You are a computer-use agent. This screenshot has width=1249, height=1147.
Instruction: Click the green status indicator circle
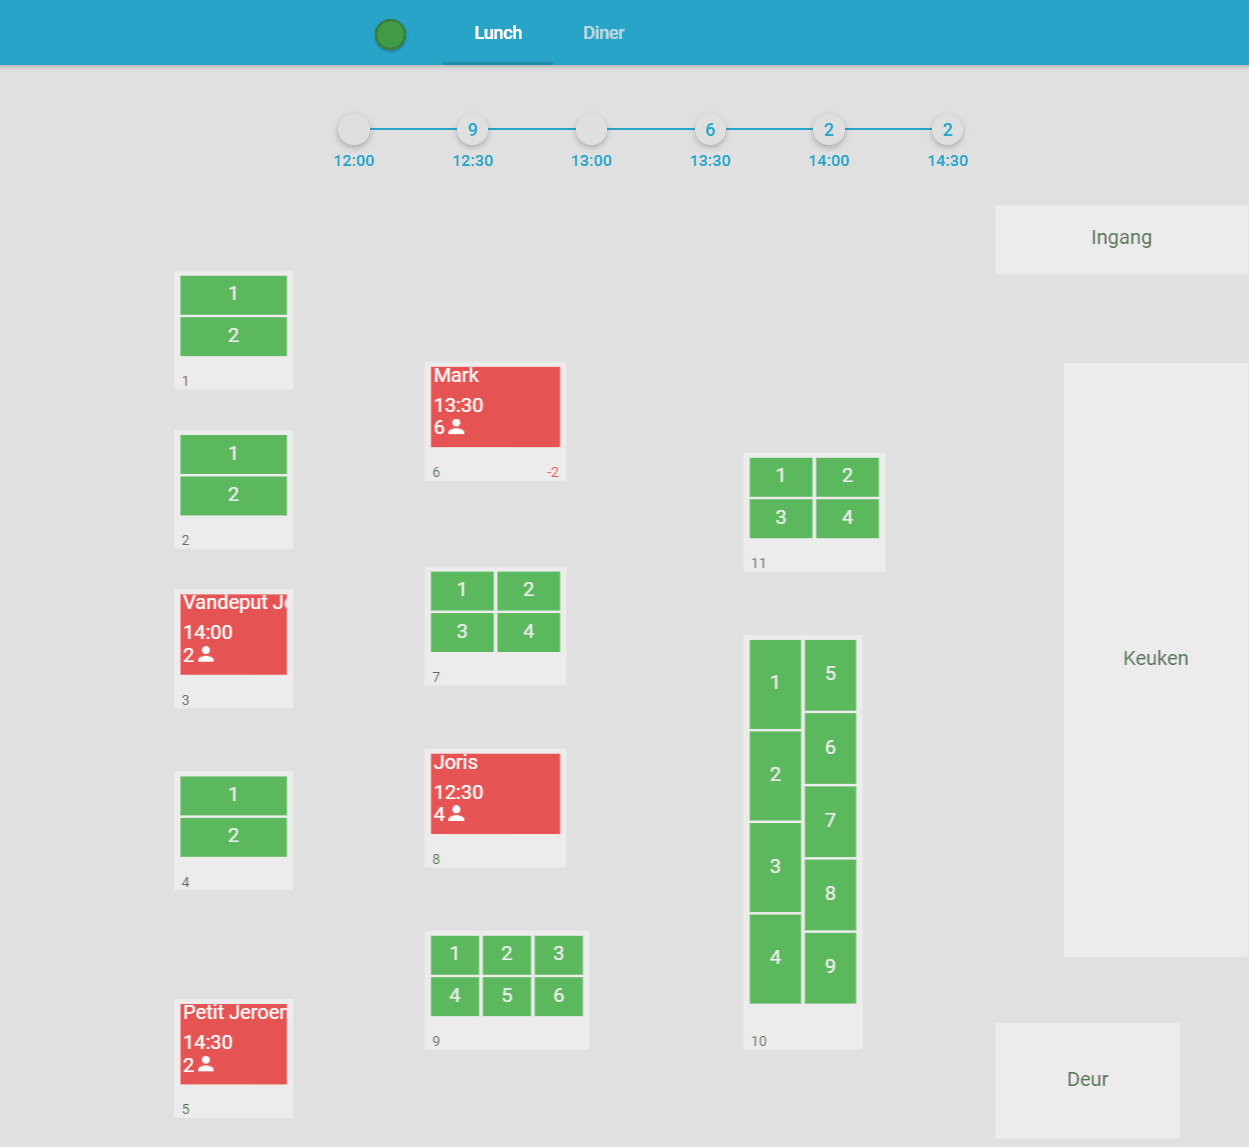(390, 35)
